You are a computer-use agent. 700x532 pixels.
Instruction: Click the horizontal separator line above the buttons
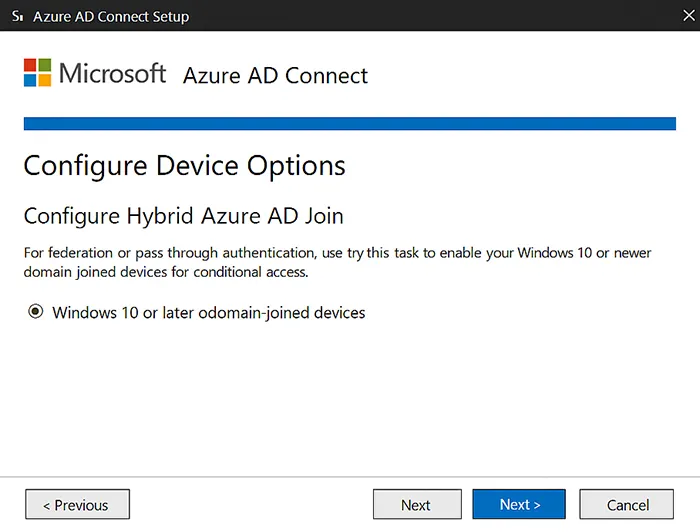[349, 477]
